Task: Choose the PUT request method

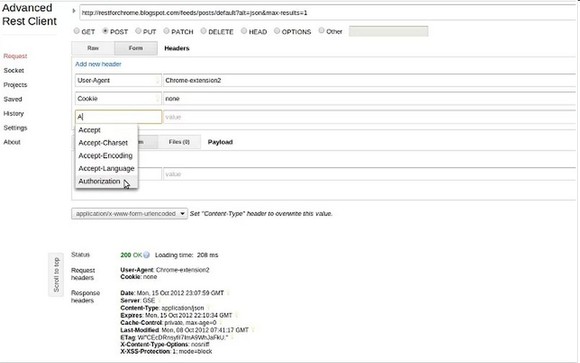Action: (x=138, y=31)
